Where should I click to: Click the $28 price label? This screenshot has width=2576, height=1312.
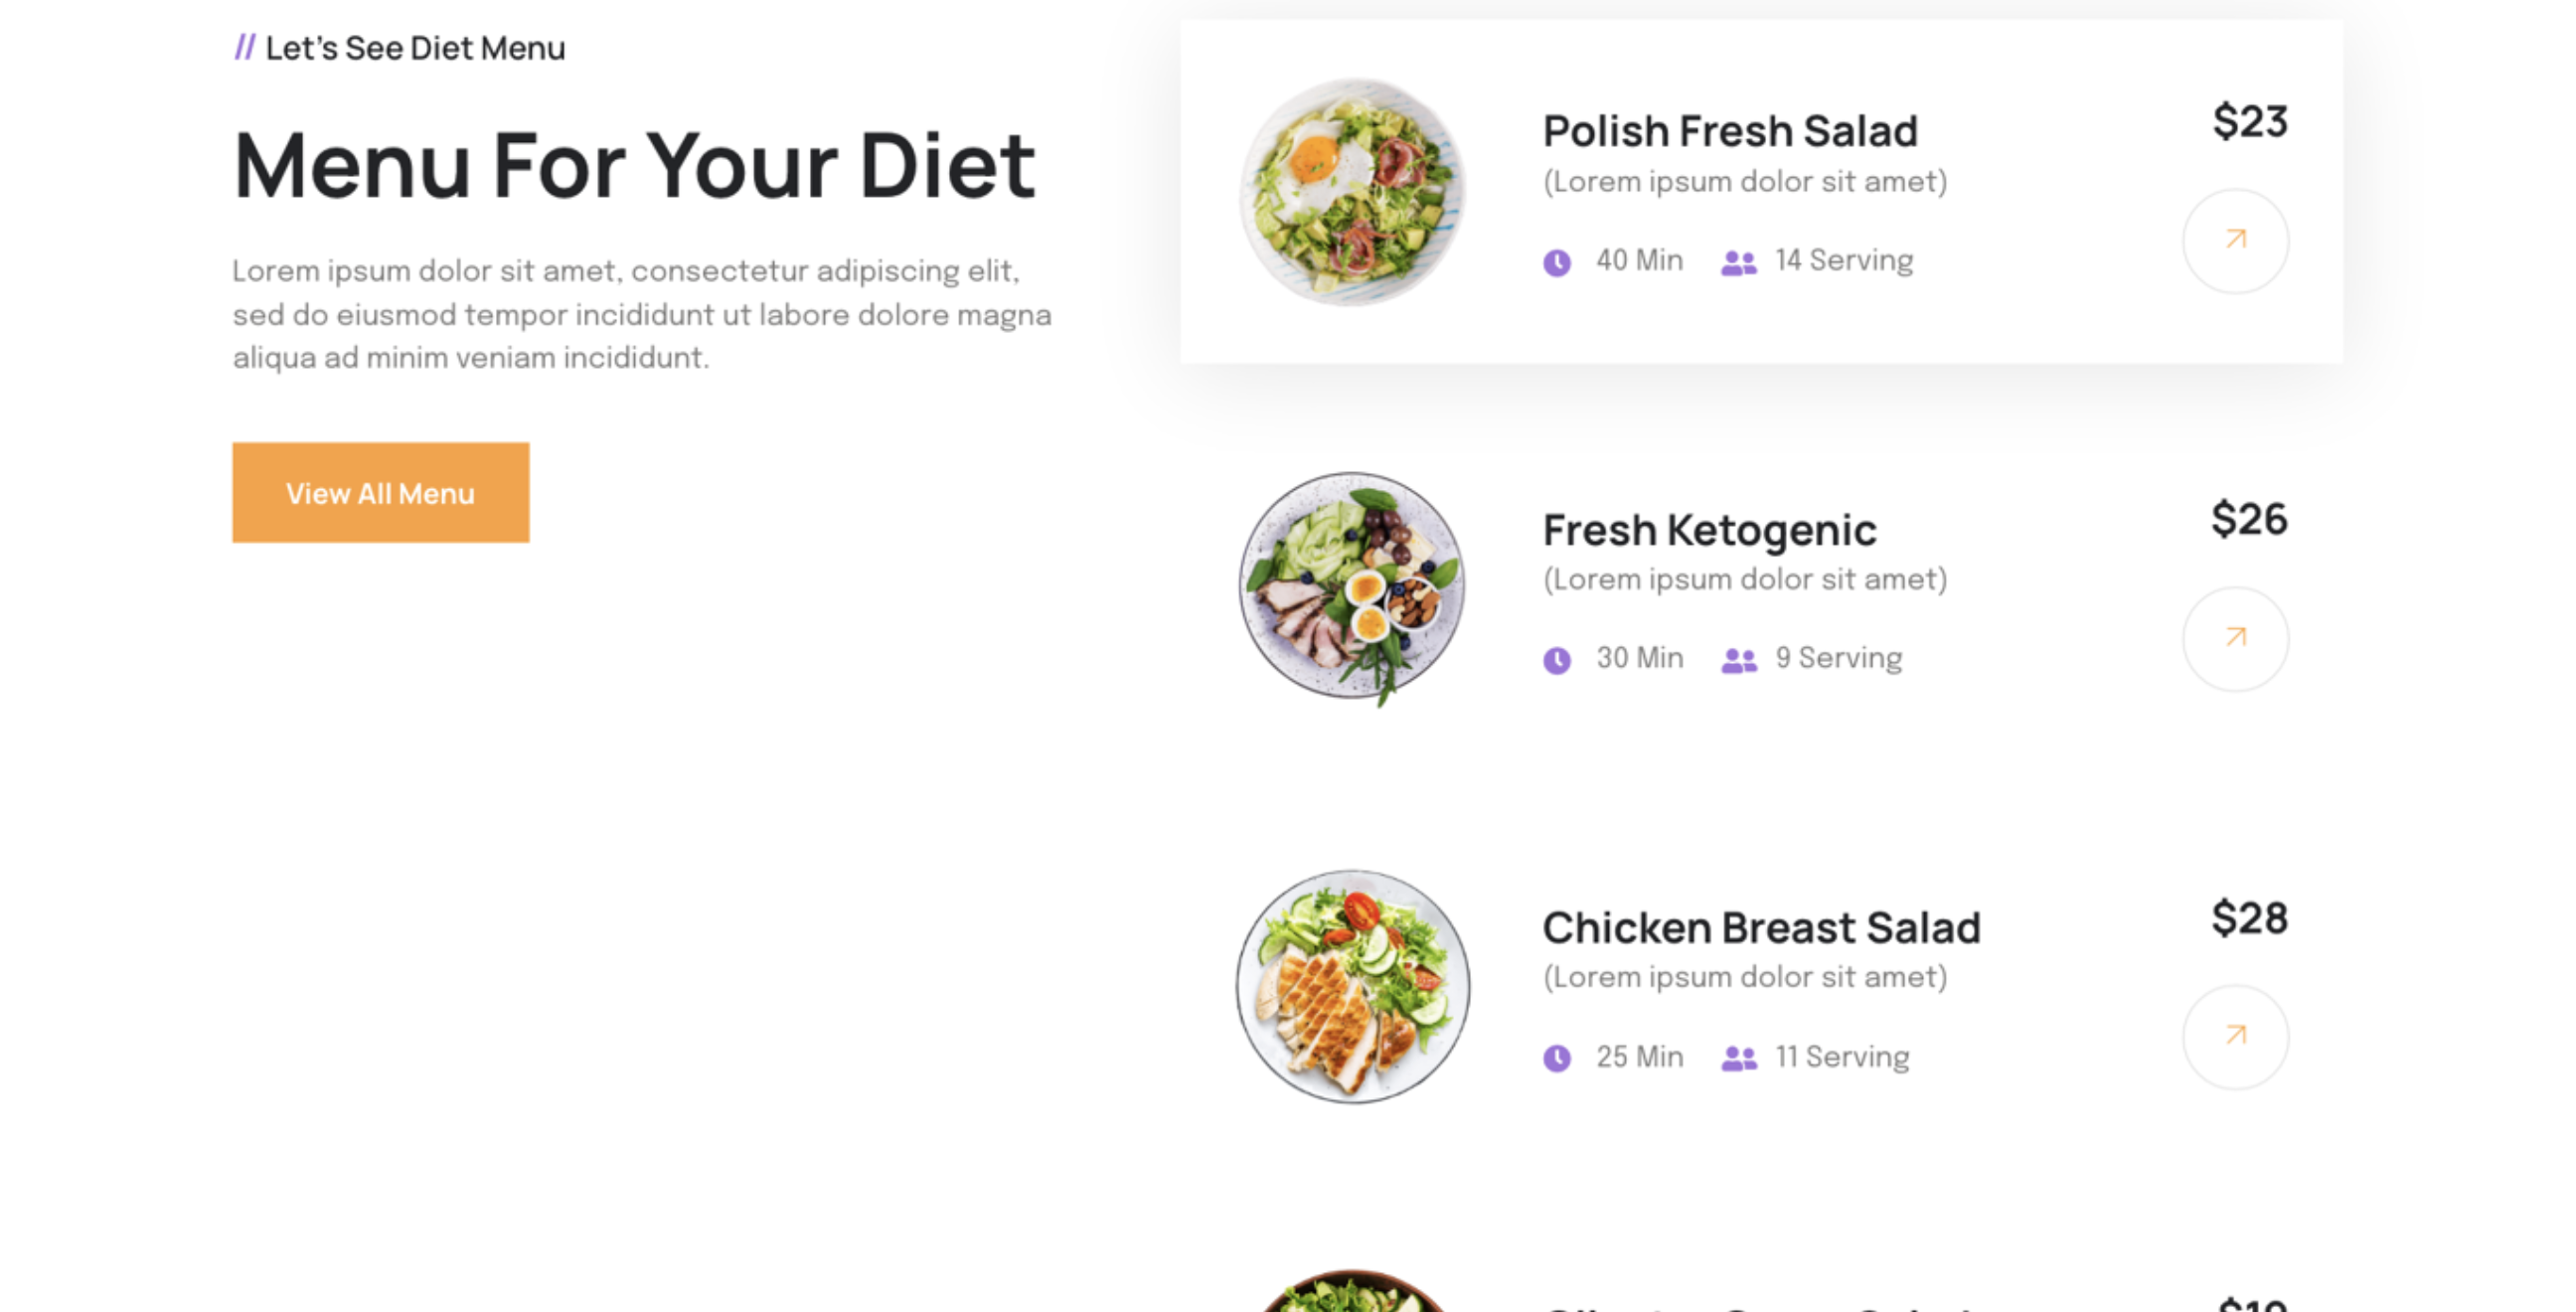coord(2249,918)
